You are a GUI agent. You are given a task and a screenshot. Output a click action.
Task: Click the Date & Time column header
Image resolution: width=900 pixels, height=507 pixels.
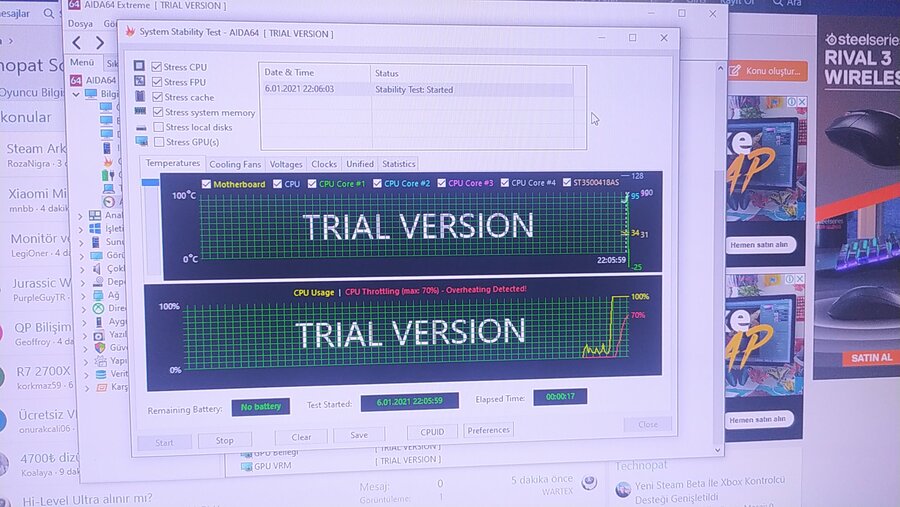point(315,73)
